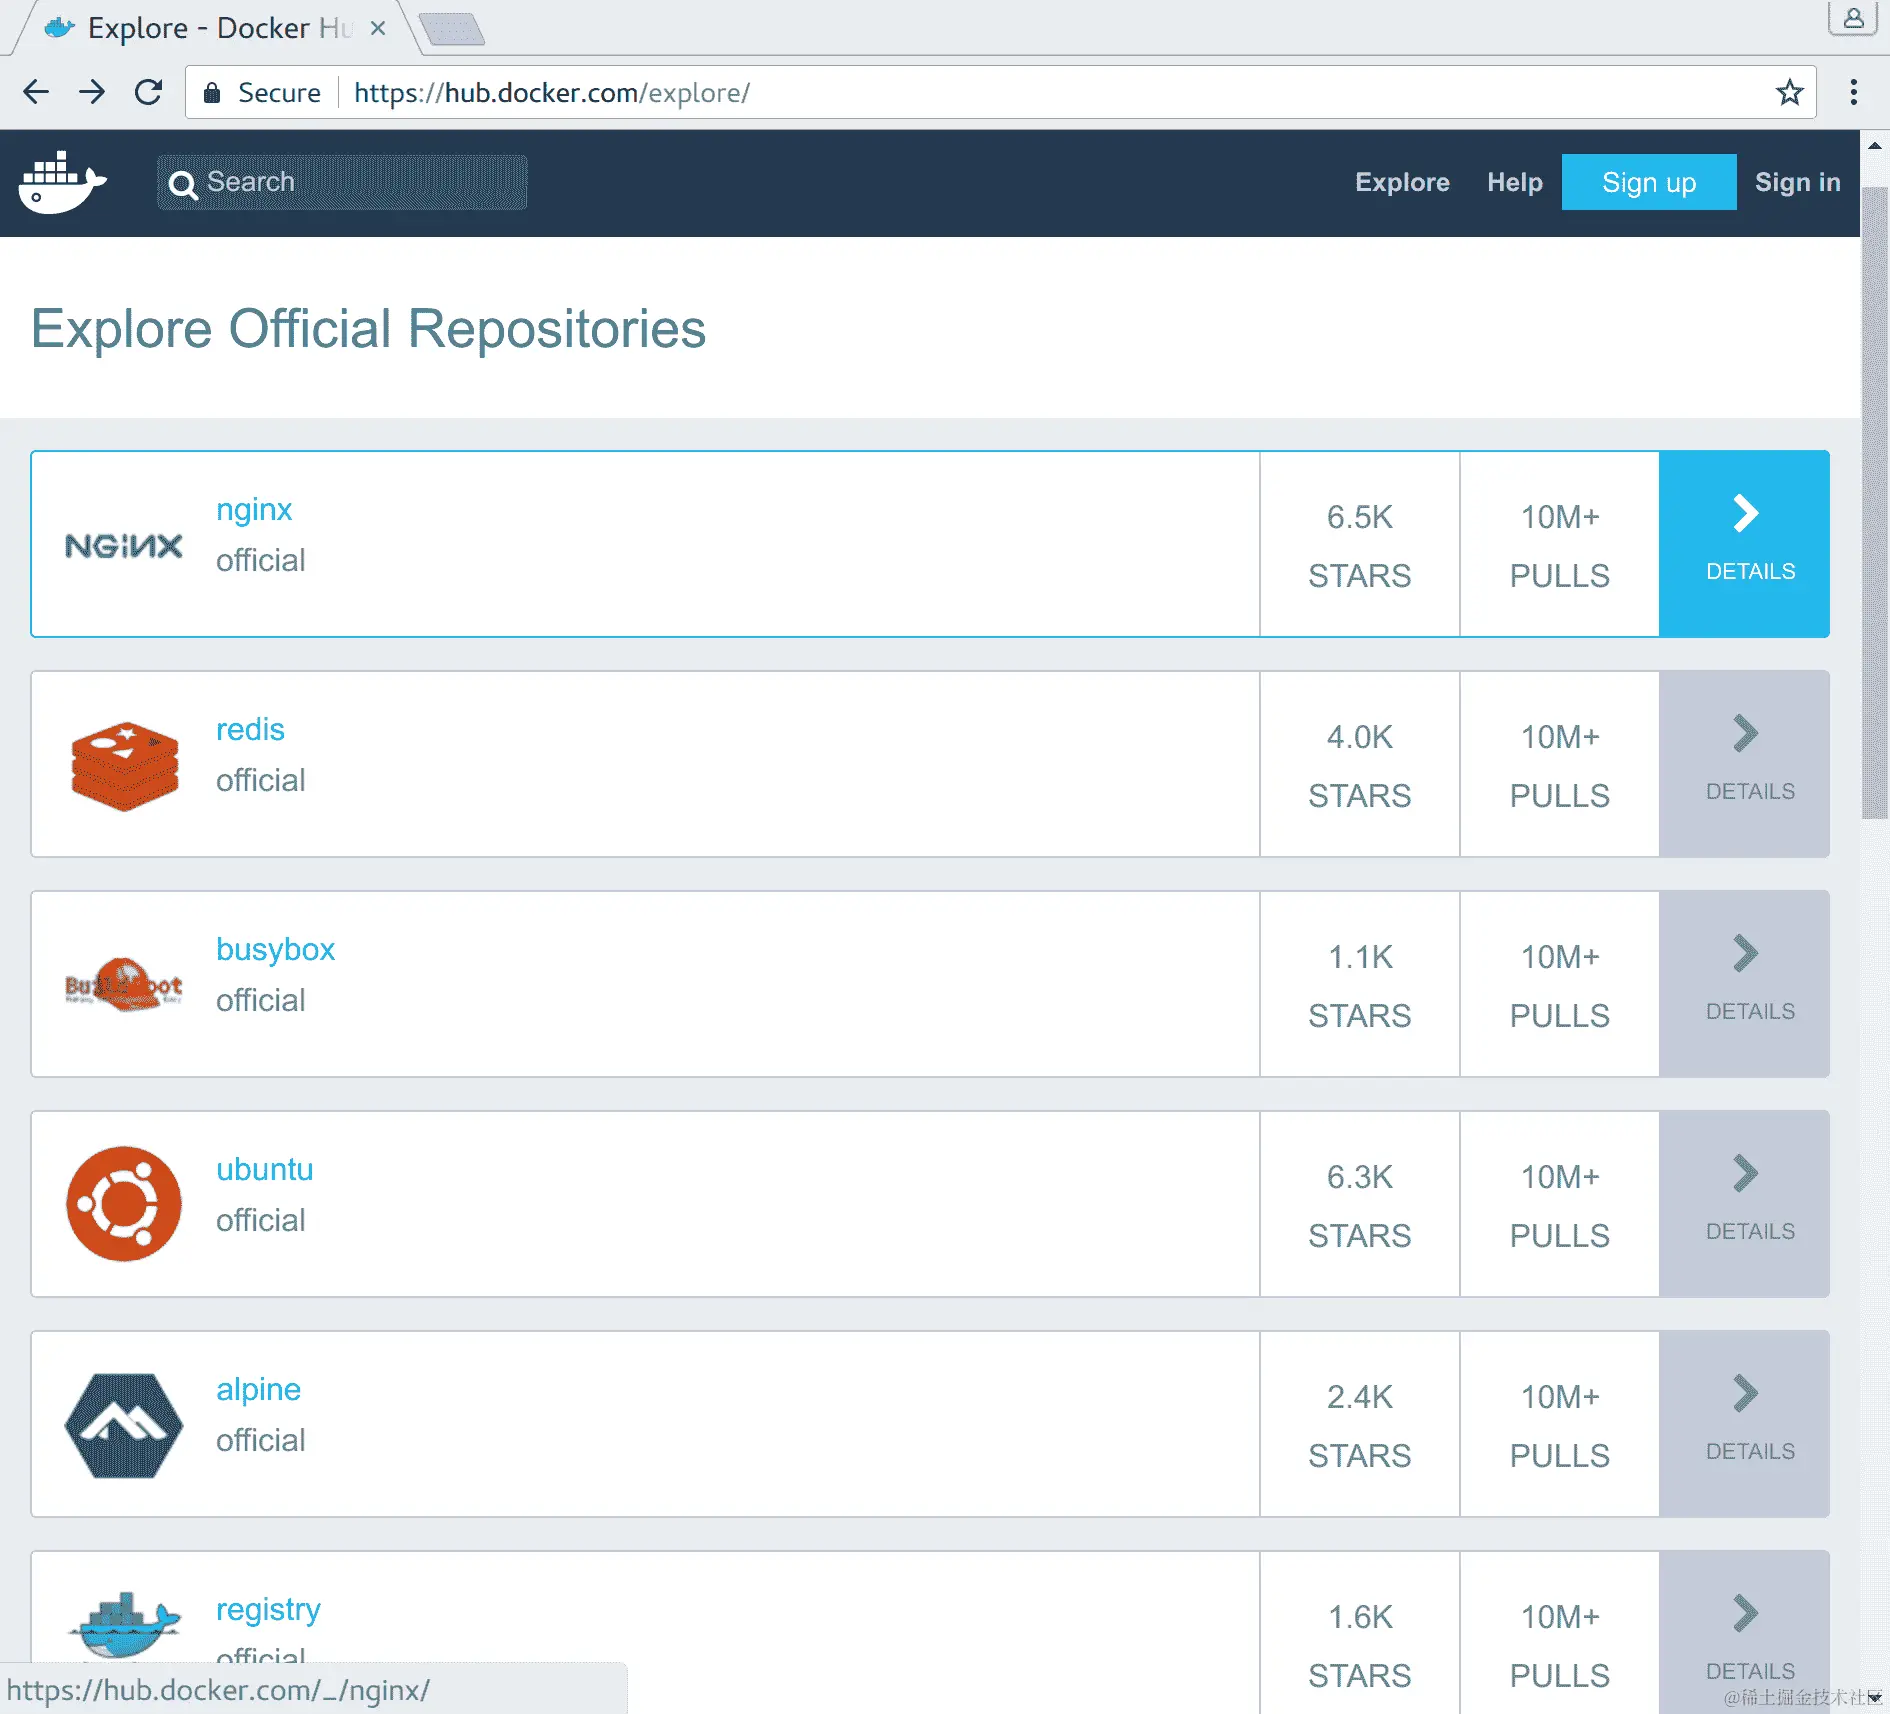The width and height of the screenshot is (1890, 1714).
Task: Click the Alpine mountain hexagon logo
Action: pyautogui.click(x=124, y=1426)
